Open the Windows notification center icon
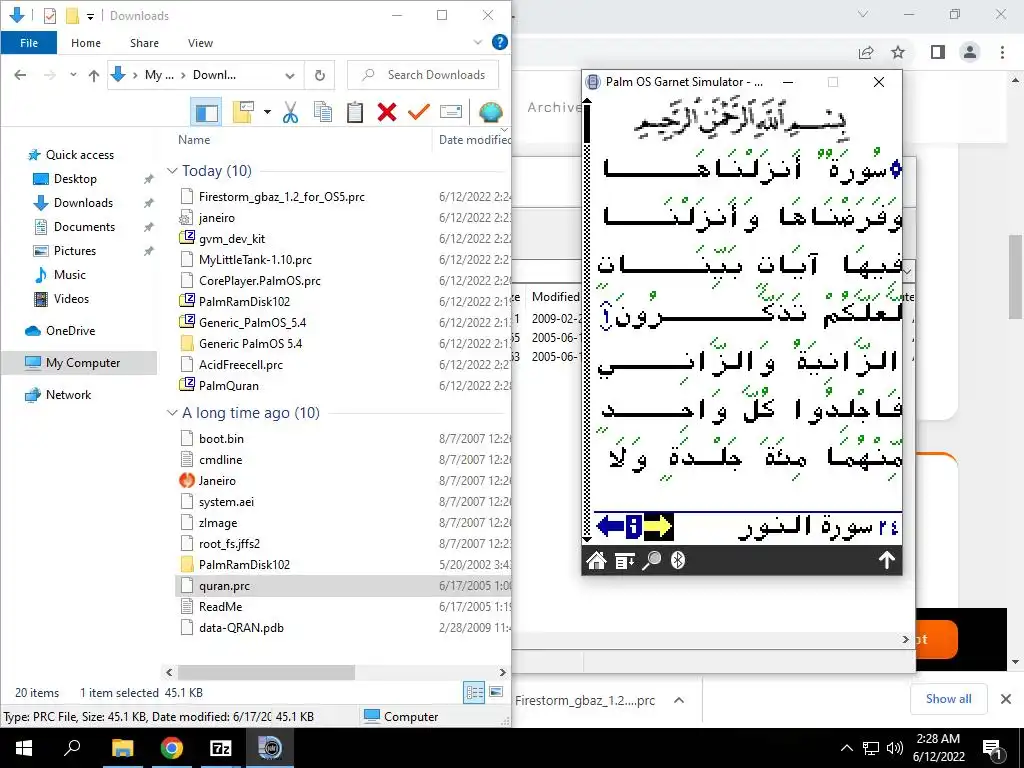Screen dimensions: 1024x768 pyautogui.click(x=992, y=749)
